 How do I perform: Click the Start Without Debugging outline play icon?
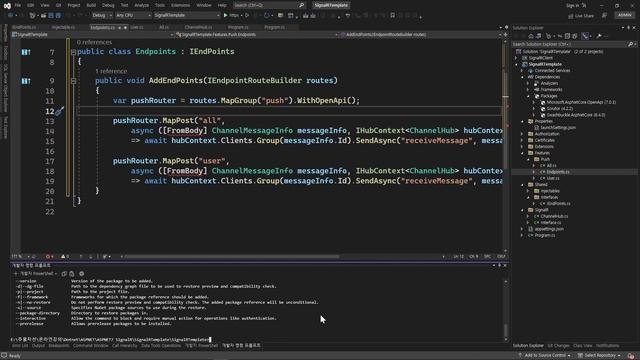coord(247,16)
